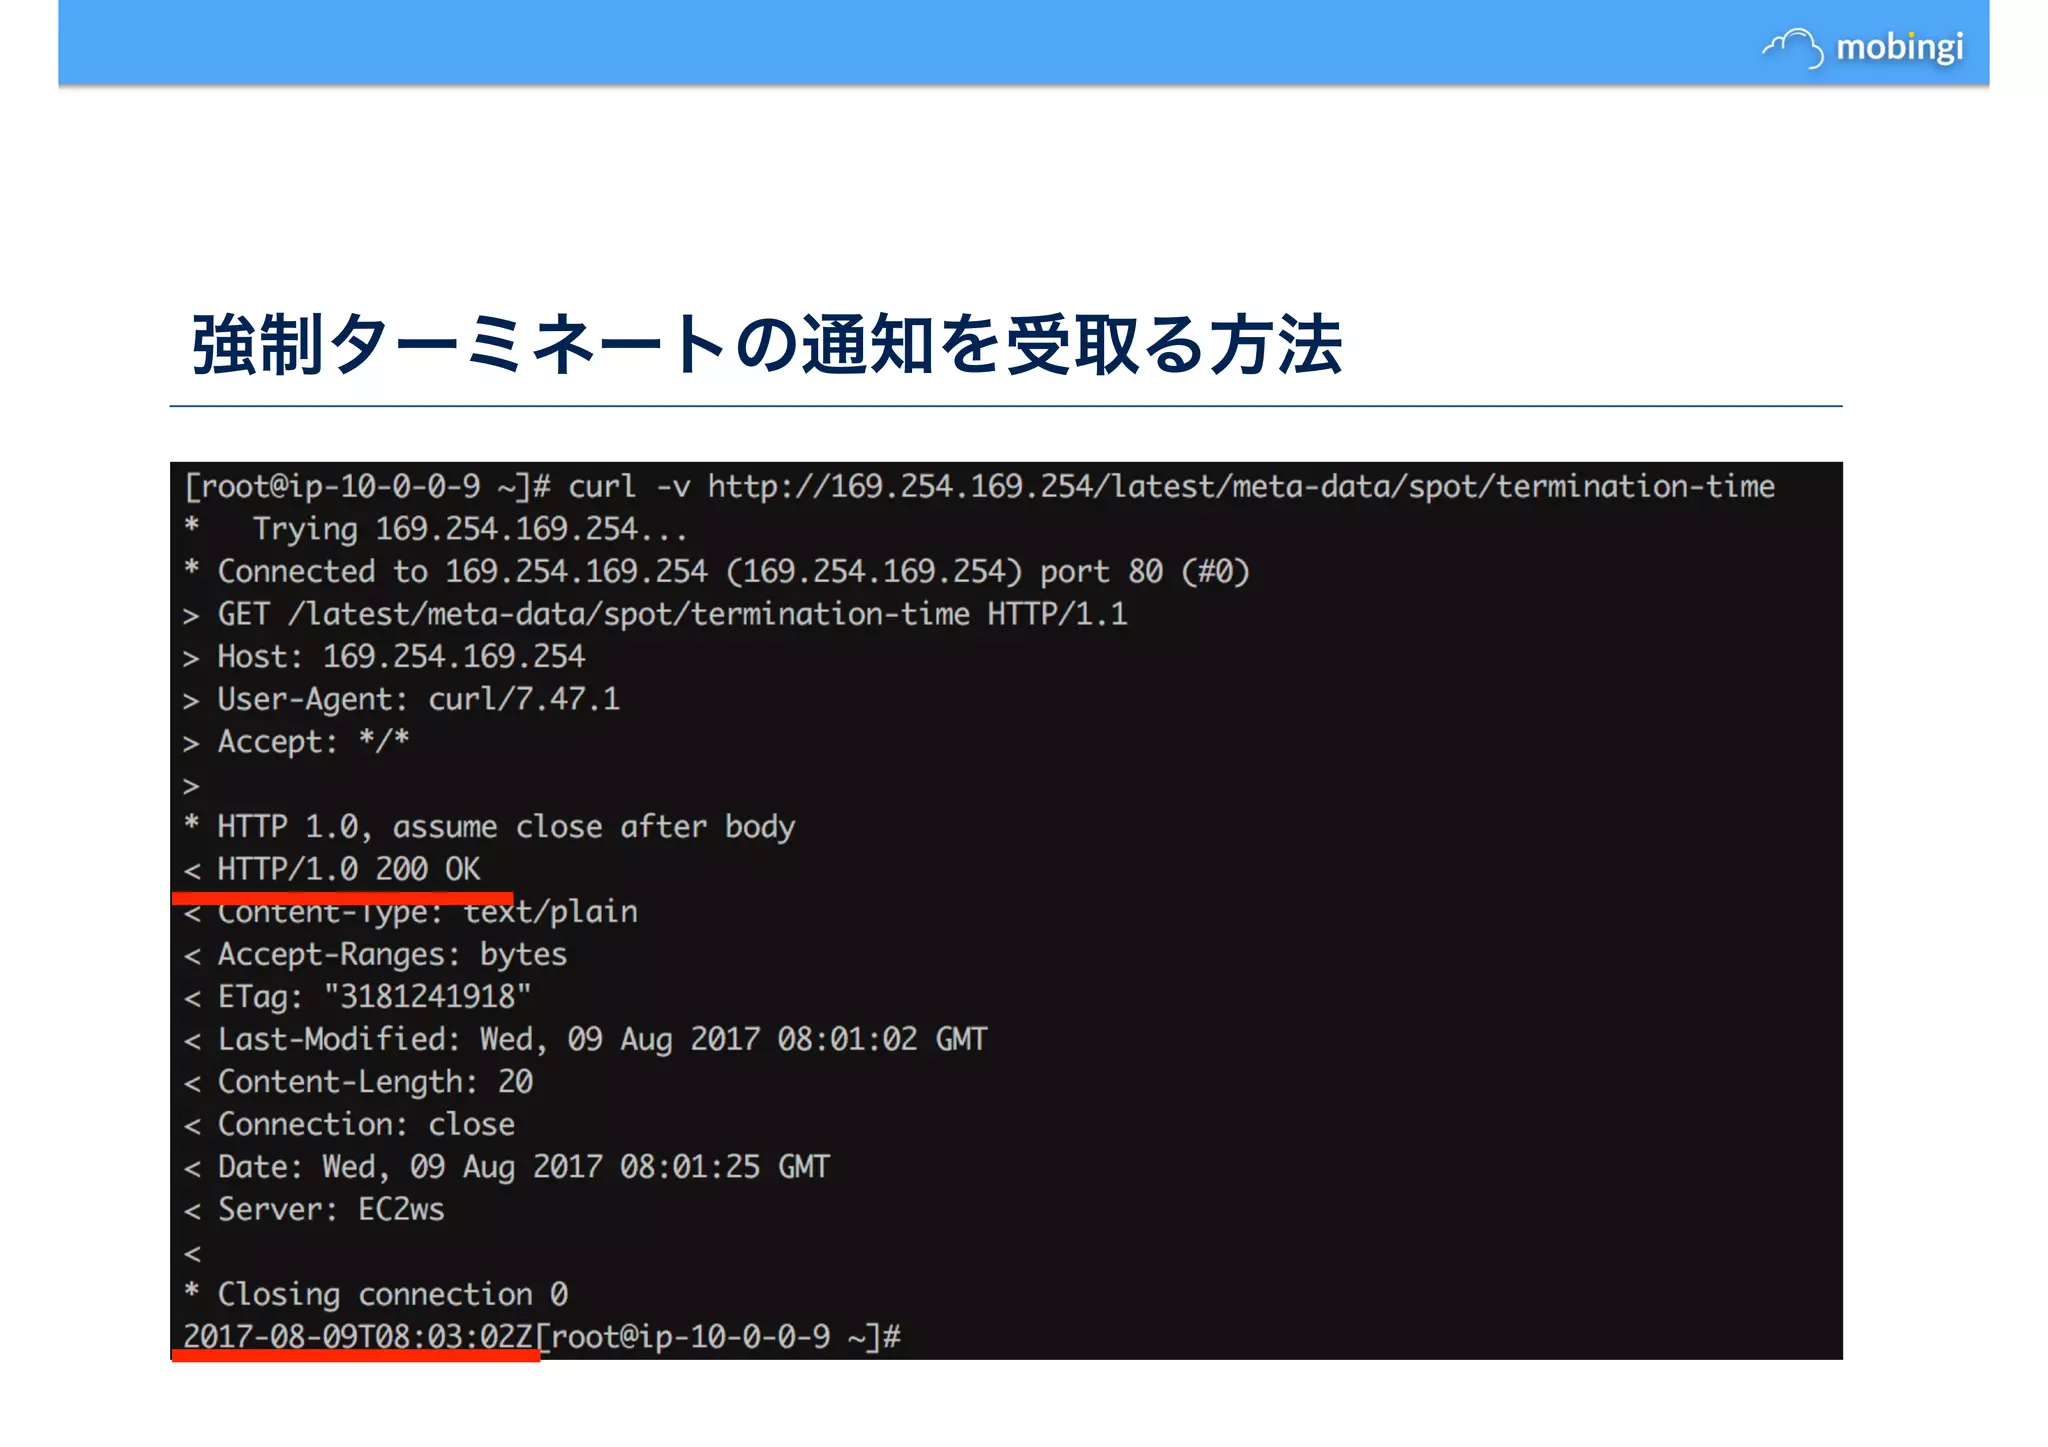
Task: Click the Last-Modified 08:01:02 GMT line
Action: [x=586, y=1040]
